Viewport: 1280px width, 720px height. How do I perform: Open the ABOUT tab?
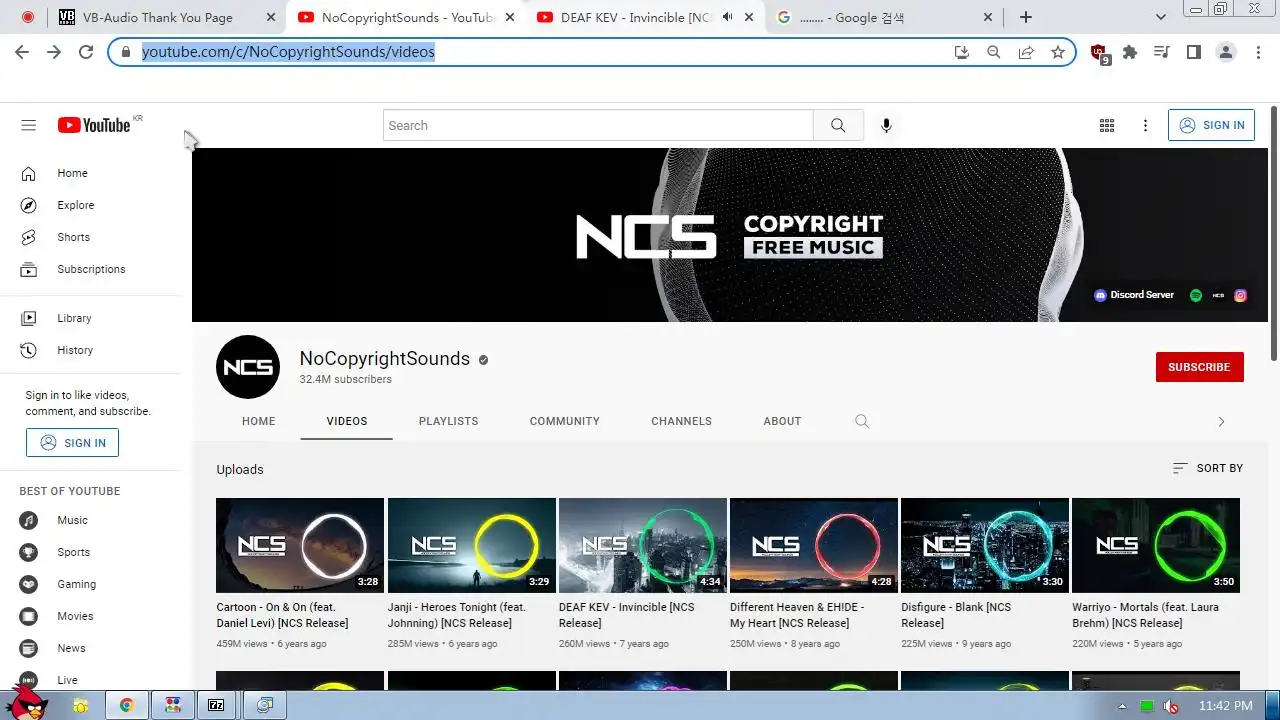point(782,421)
